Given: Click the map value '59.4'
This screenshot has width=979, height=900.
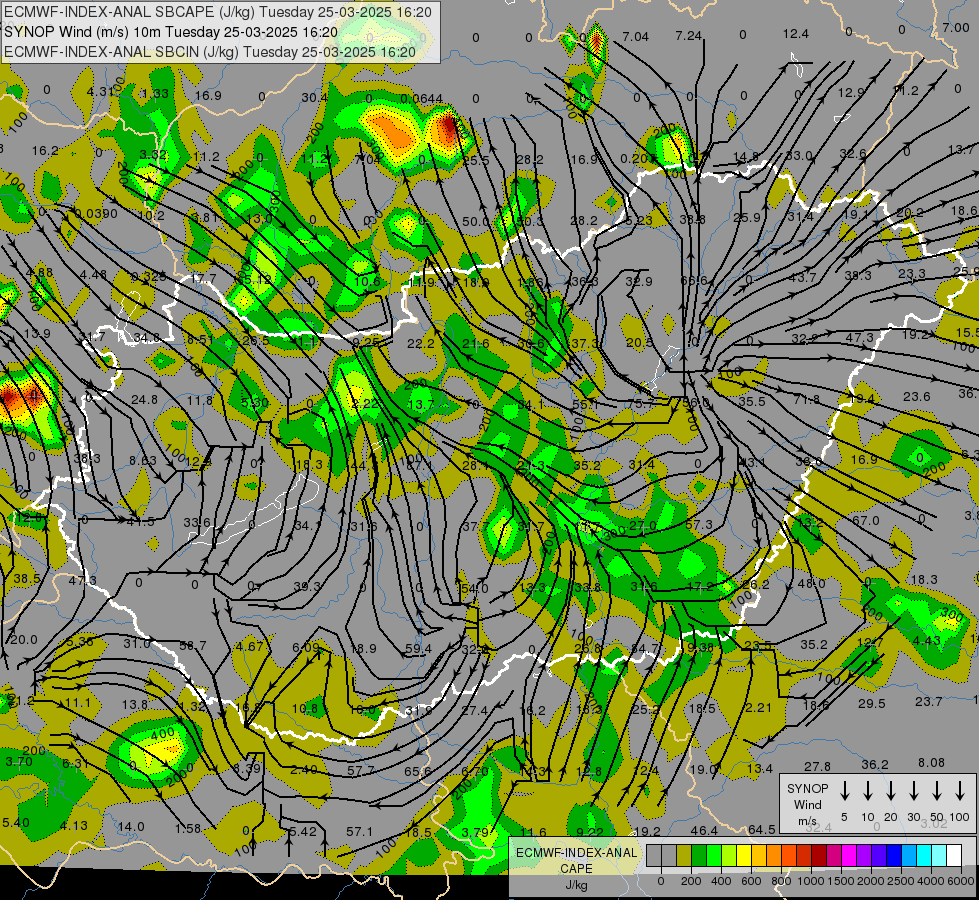Looking at the screenshot, I should (x=418, y=649).
